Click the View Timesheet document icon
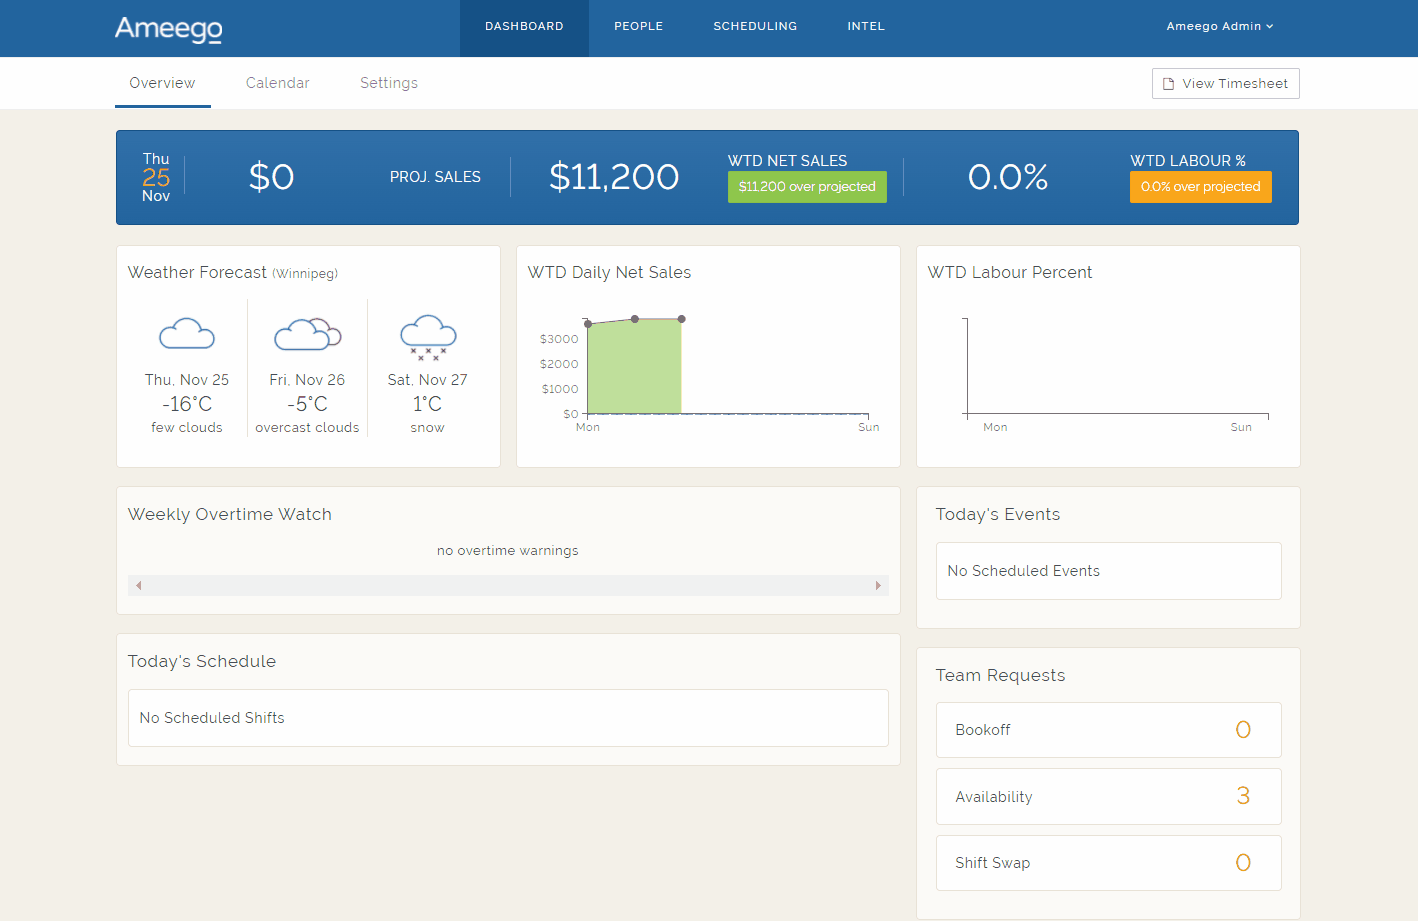This screenshot has width=1418, height=921. pos(1168,83)
